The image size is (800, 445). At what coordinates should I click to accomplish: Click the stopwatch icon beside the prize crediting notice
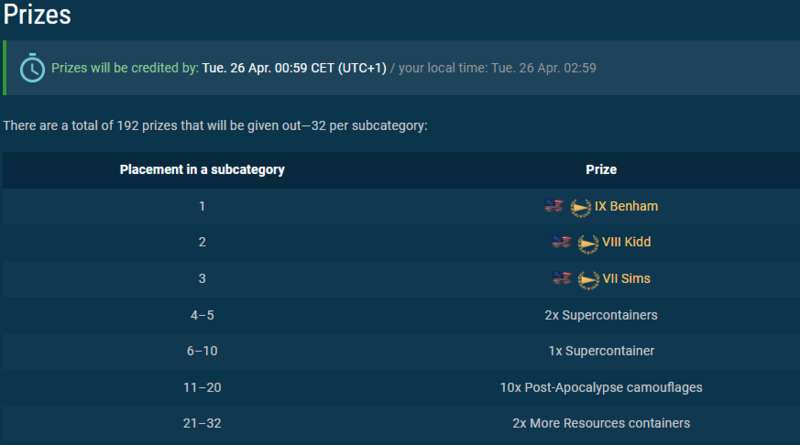click(33, 68)
